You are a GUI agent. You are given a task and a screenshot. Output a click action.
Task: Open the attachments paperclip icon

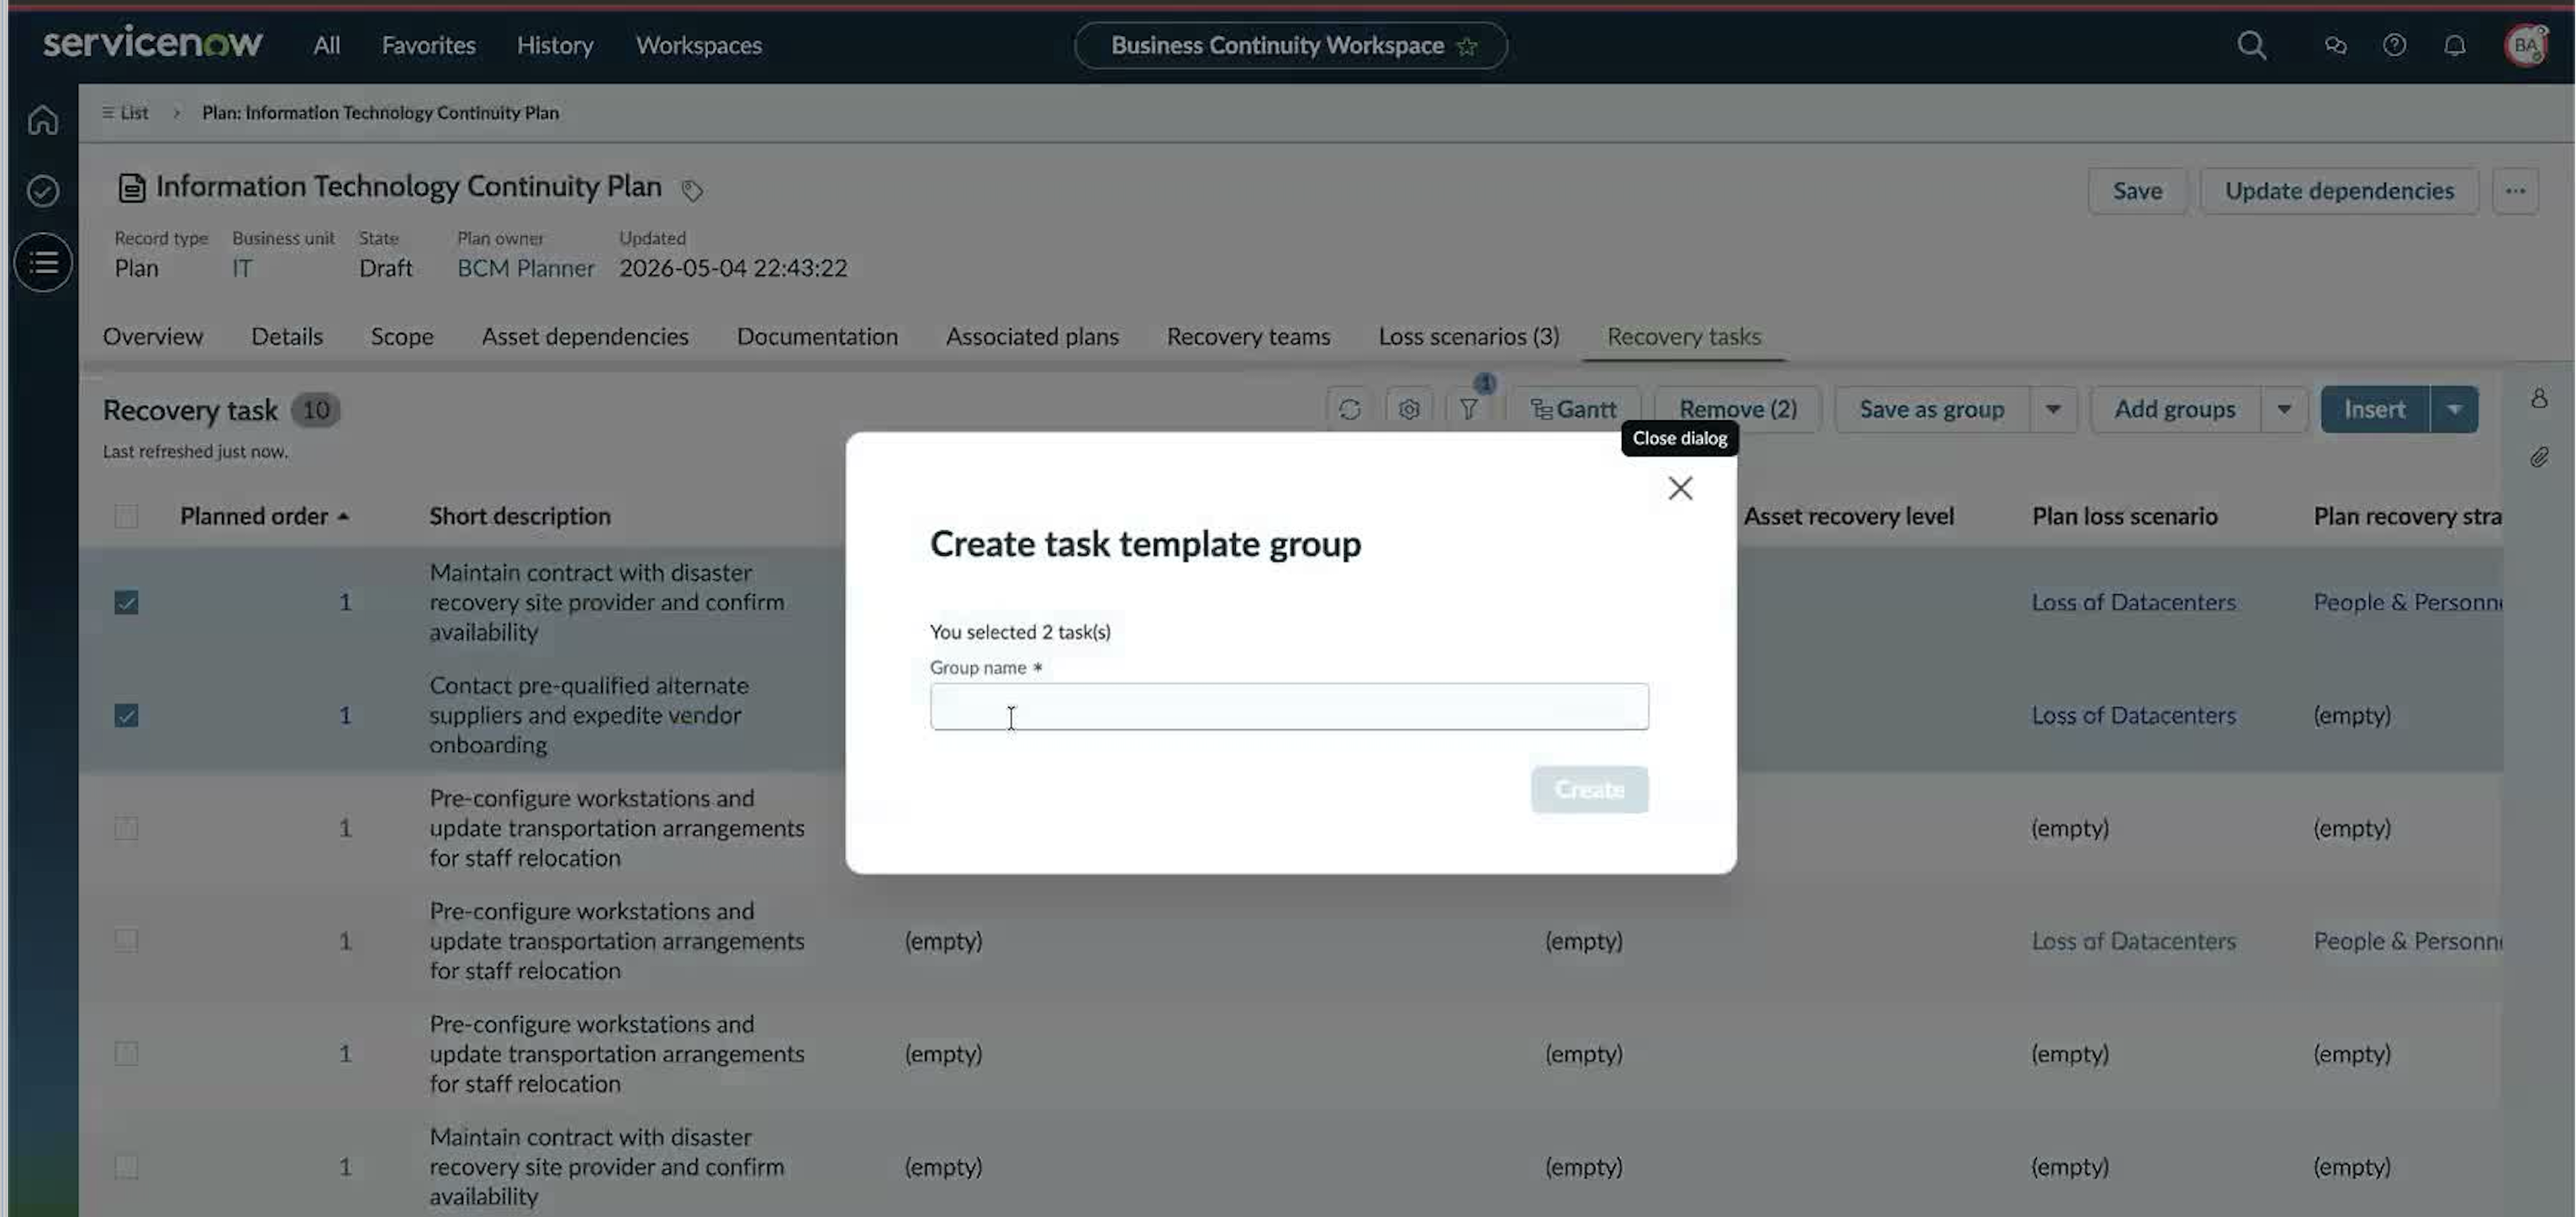tap(2539, 457)
